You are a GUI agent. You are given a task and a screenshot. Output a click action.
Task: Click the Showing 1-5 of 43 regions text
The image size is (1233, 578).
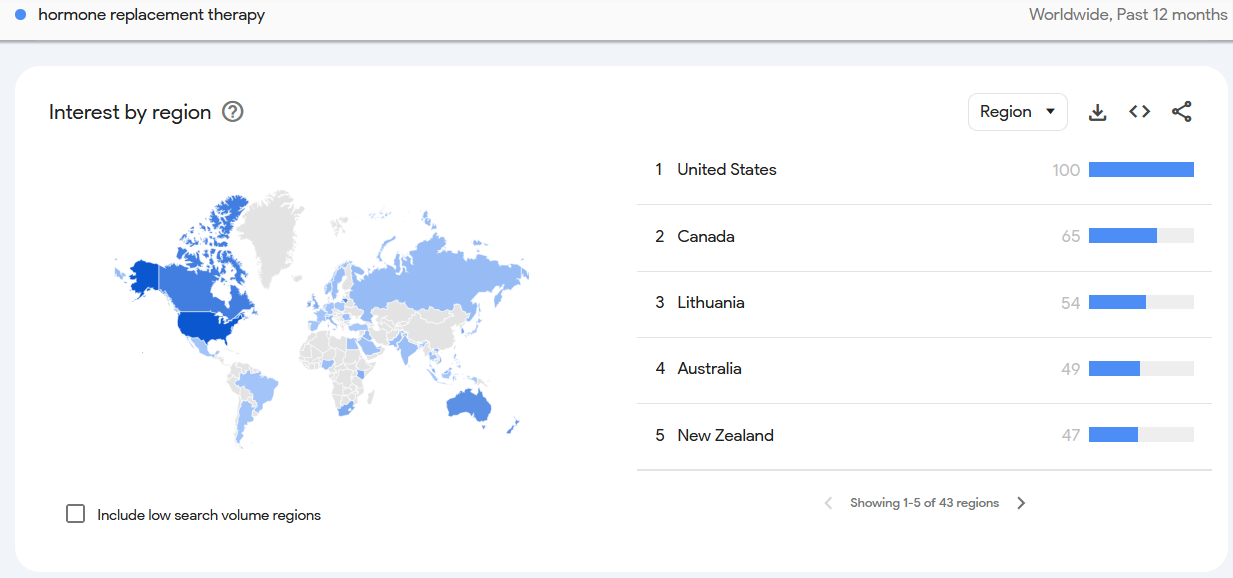coord(924,503)
